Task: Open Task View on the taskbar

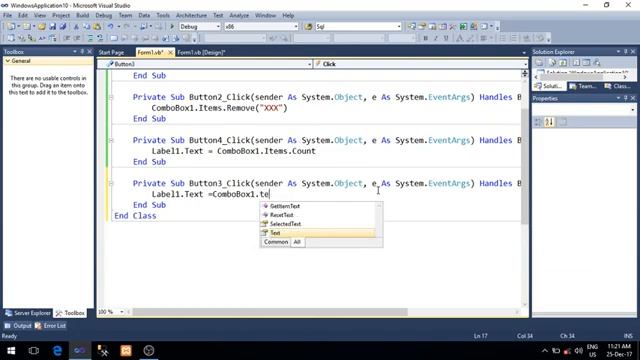Action: [34, 351]
